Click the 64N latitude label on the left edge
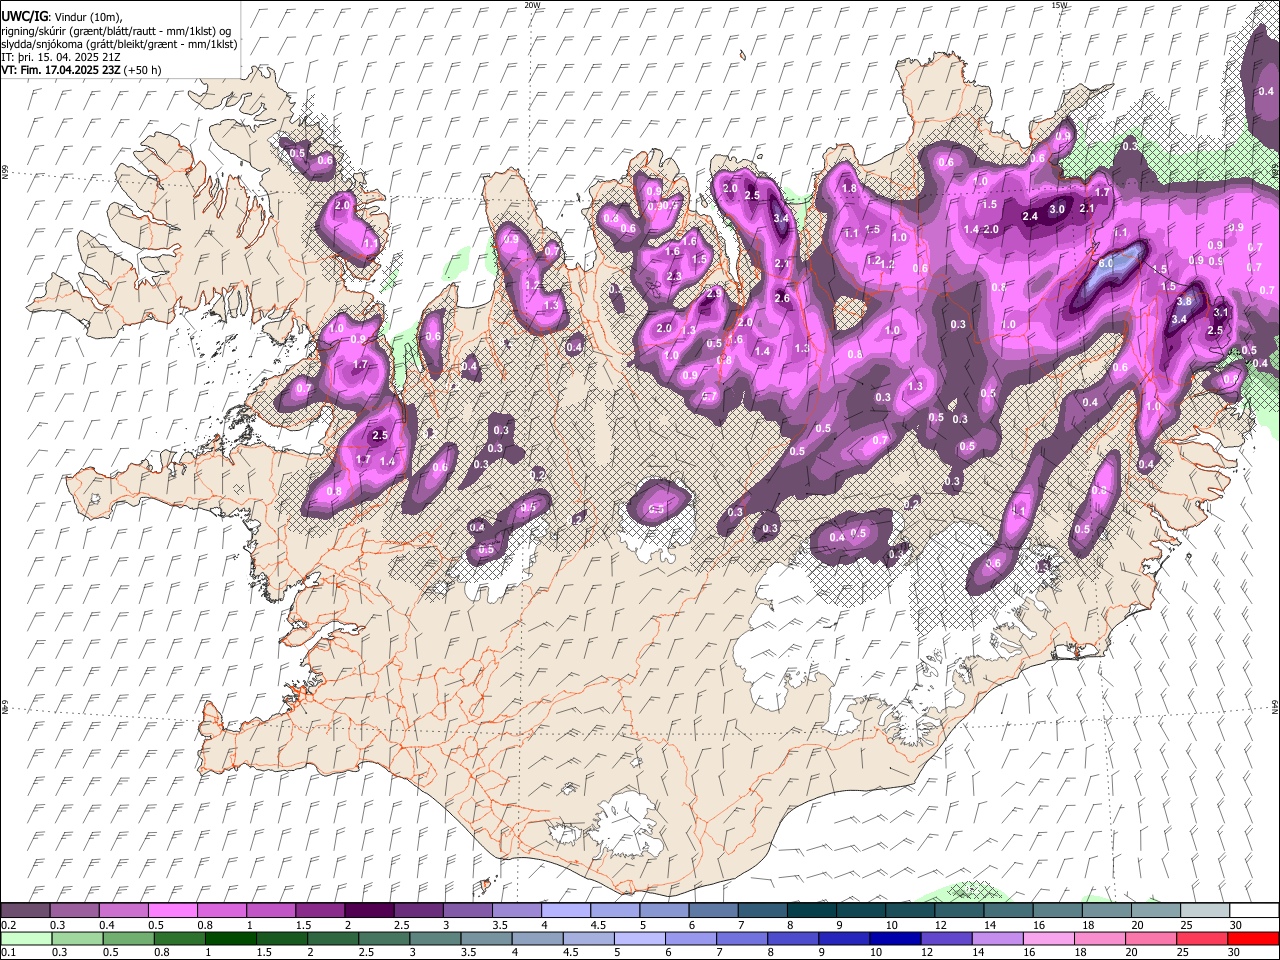The height and width of the screenshot is (960, 1280). (5, 707)
